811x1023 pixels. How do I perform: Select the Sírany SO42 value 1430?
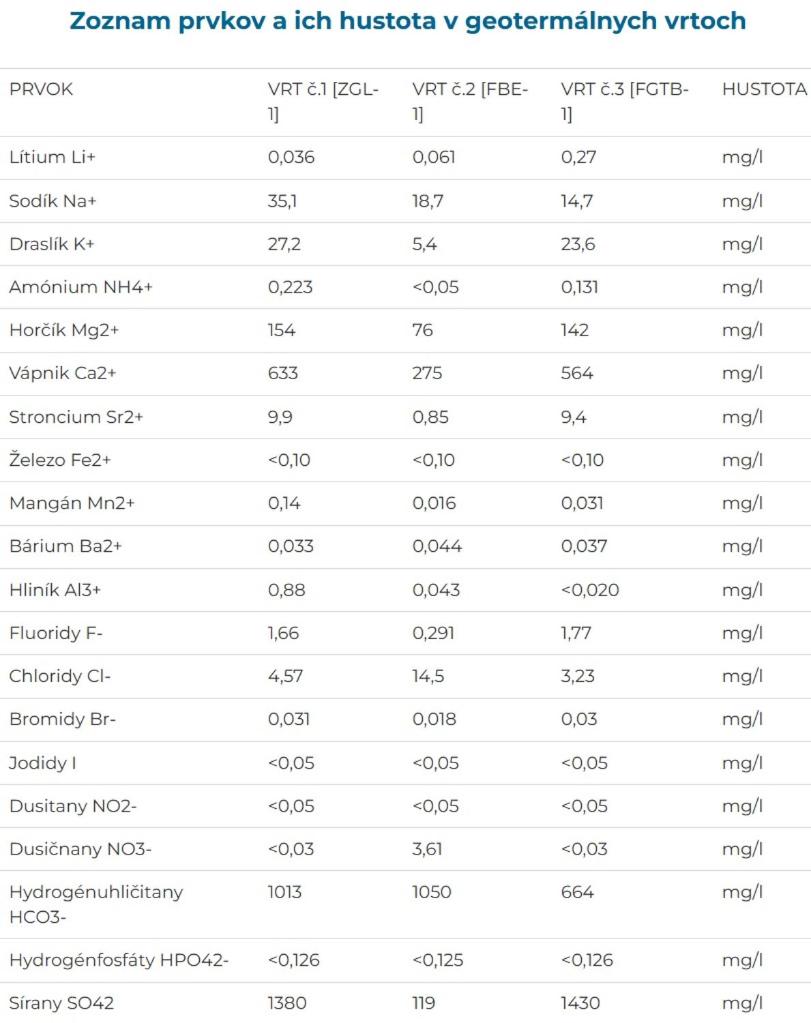coord(580,1003)
